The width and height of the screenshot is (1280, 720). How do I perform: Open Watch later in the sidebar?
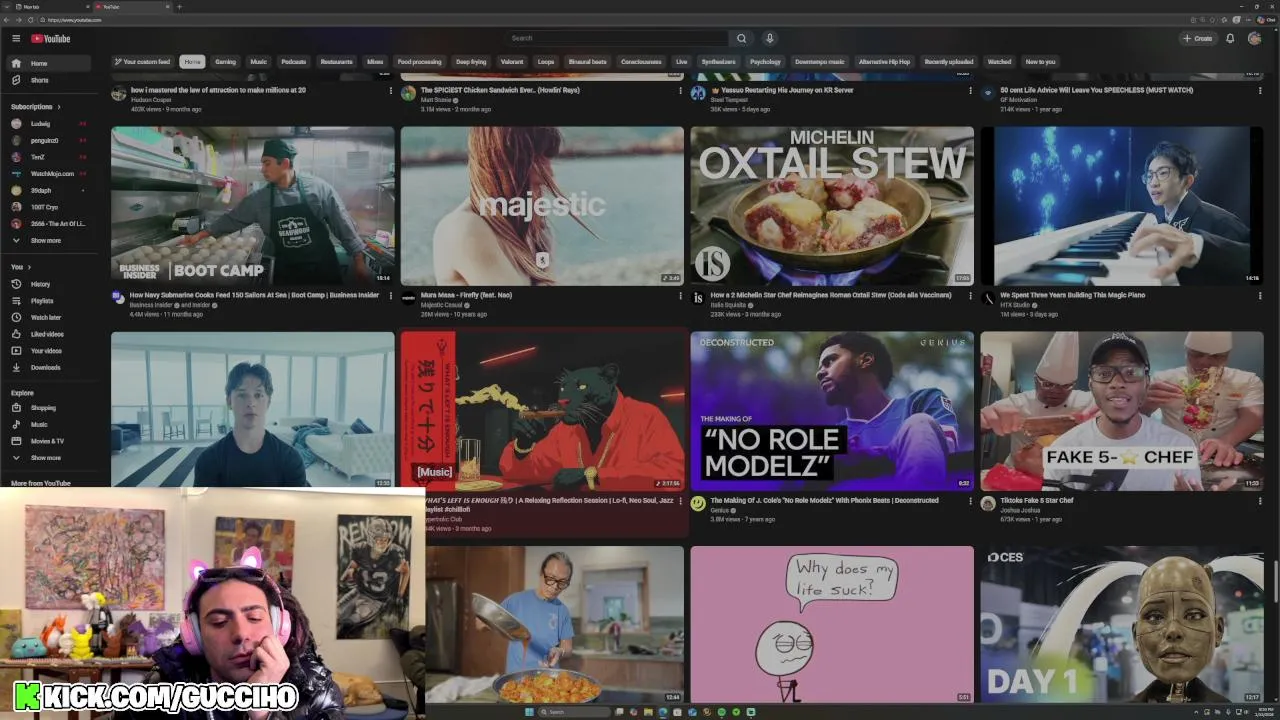pyautogui.click(x=49, y=317)
